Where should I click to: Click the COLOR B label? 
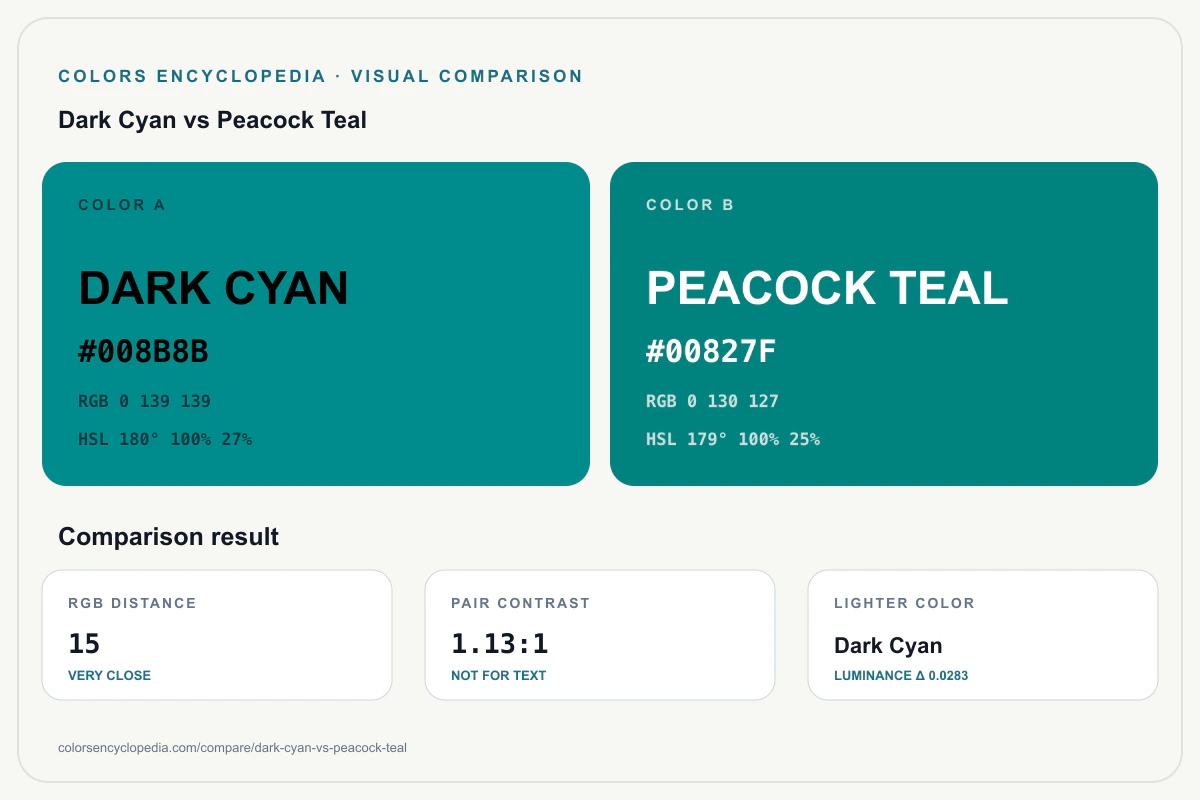690,205
